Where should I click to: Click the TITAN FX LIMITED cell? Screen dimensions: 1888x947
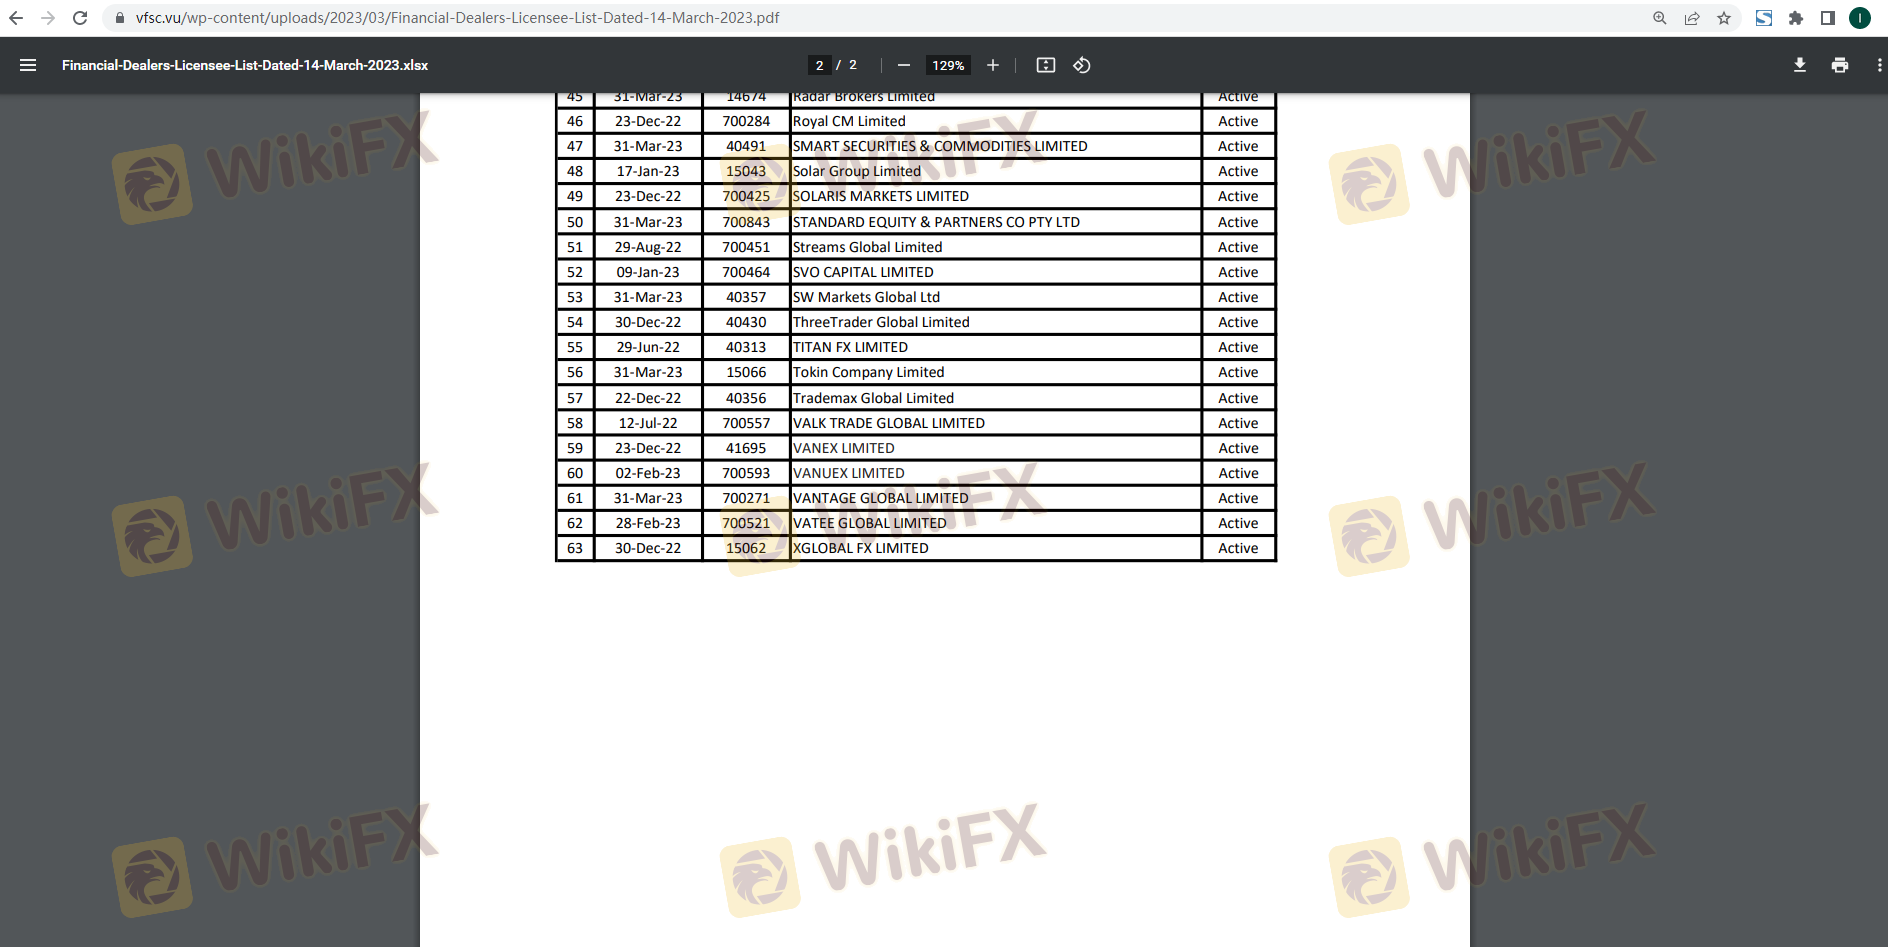pos(850,347)
